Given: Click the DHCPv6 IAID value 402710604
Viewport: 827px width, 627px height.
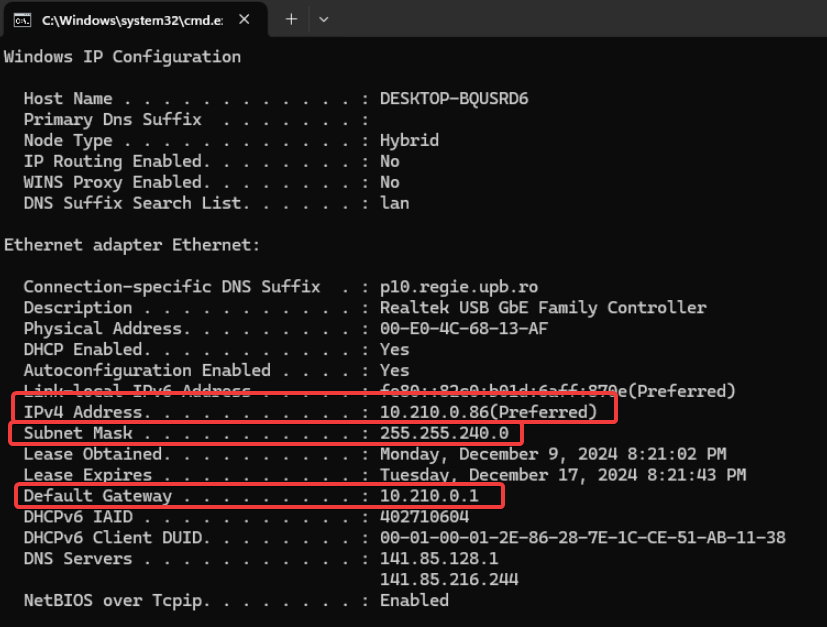Looking at the screenshot, I should [x=424, y=517].
